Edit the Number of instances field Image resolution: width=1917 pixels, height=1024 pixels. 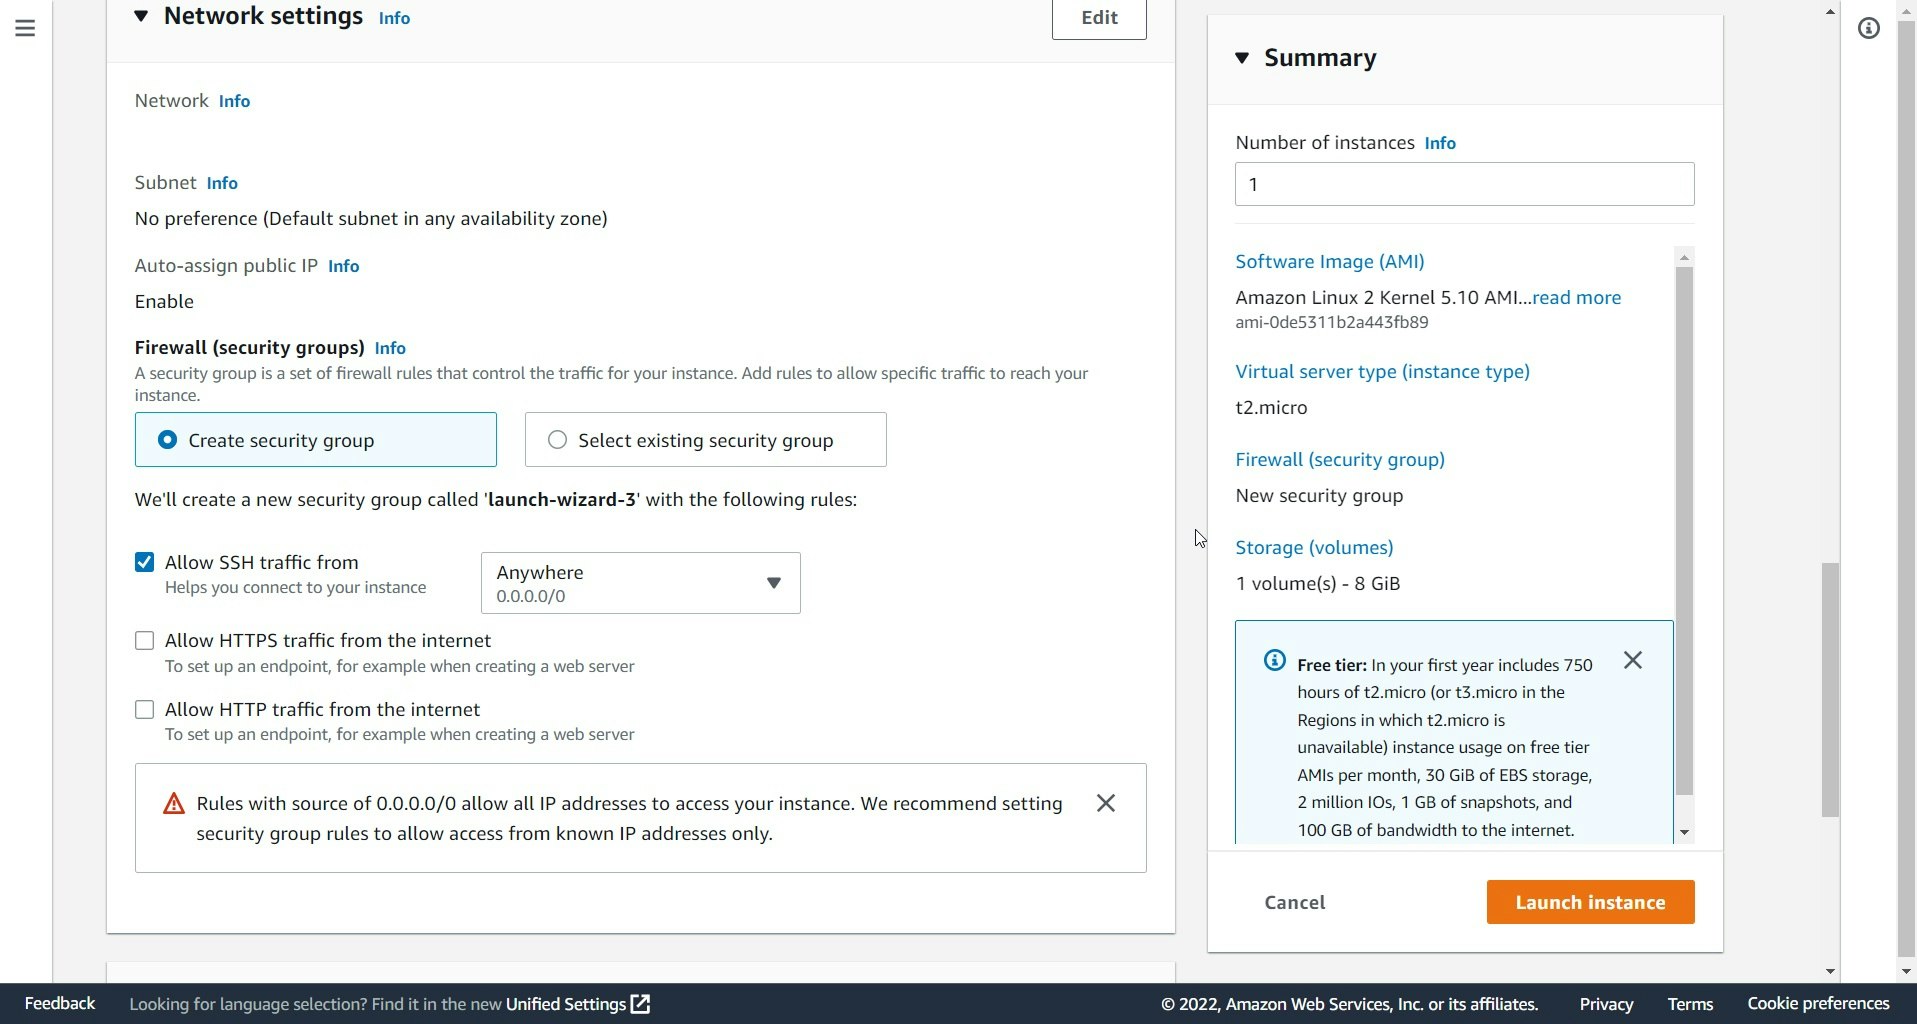(x=1463, y=184)
